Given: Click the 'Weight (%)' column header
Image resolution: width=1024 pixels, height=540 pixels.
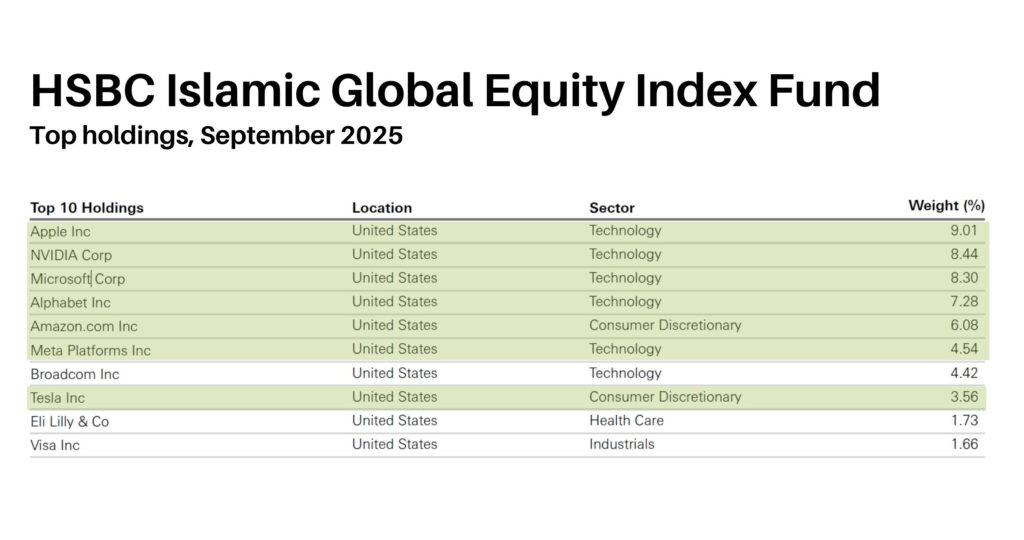Looking at the screenshot, I should (x=946, y=206).
